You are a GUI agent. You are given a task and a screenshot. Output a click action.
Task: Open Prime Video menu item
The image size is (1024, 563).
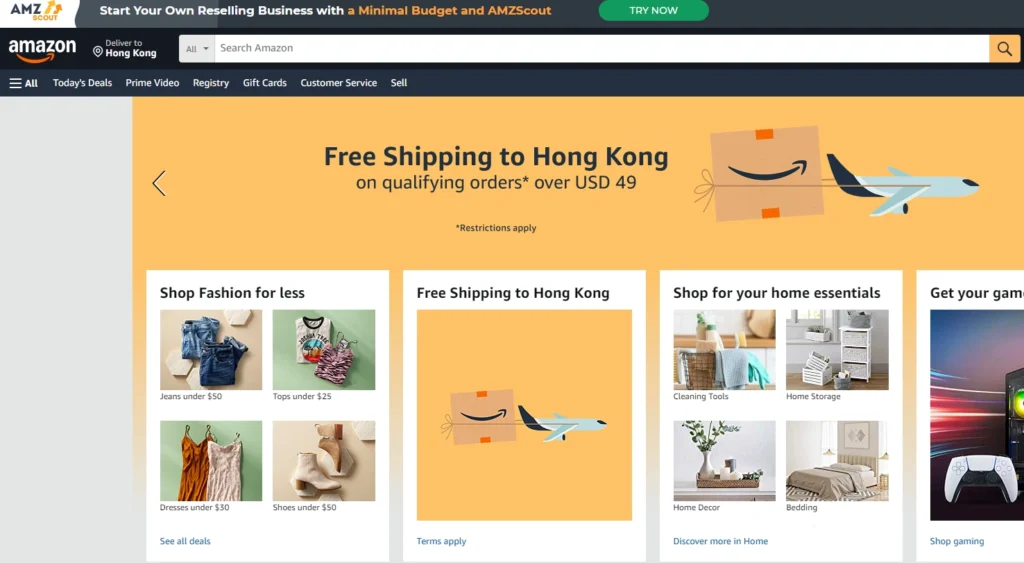pos(152,83)
